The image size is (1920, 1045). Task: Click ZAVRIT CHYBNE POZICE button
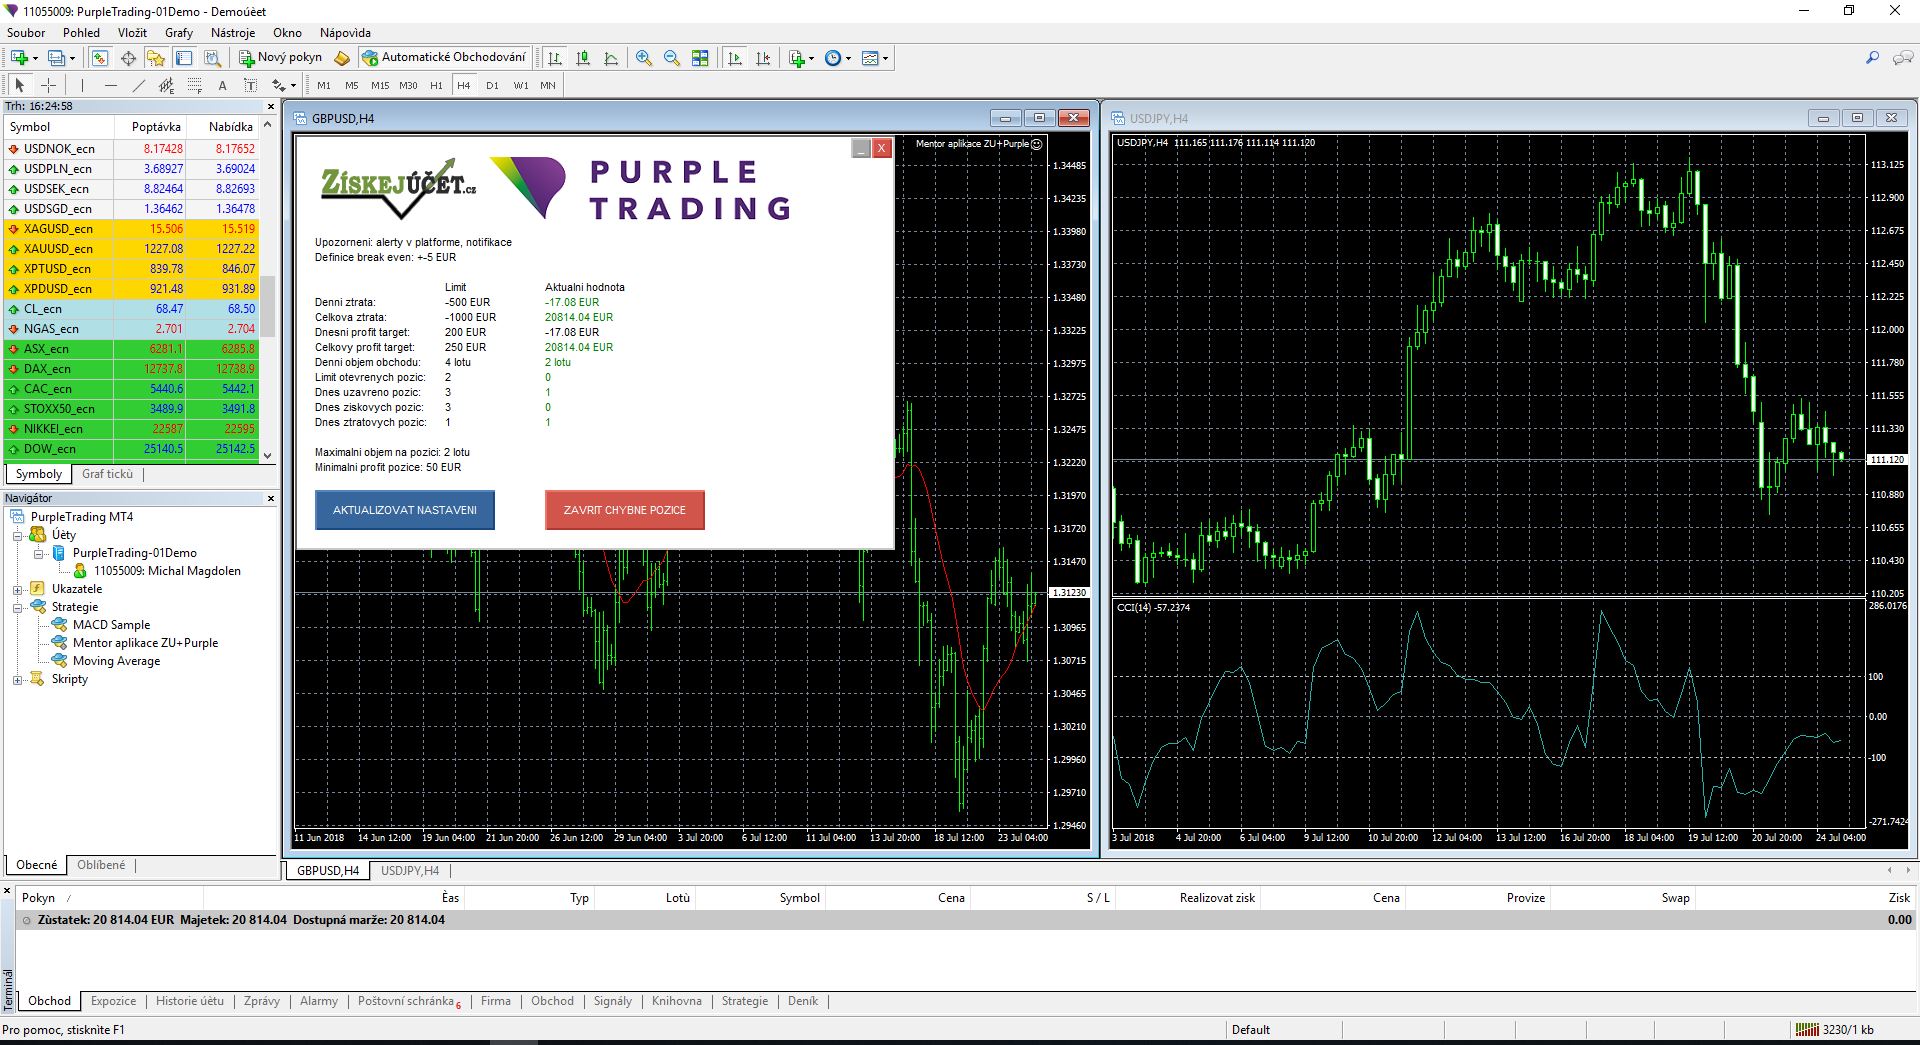tap(625, 510)
